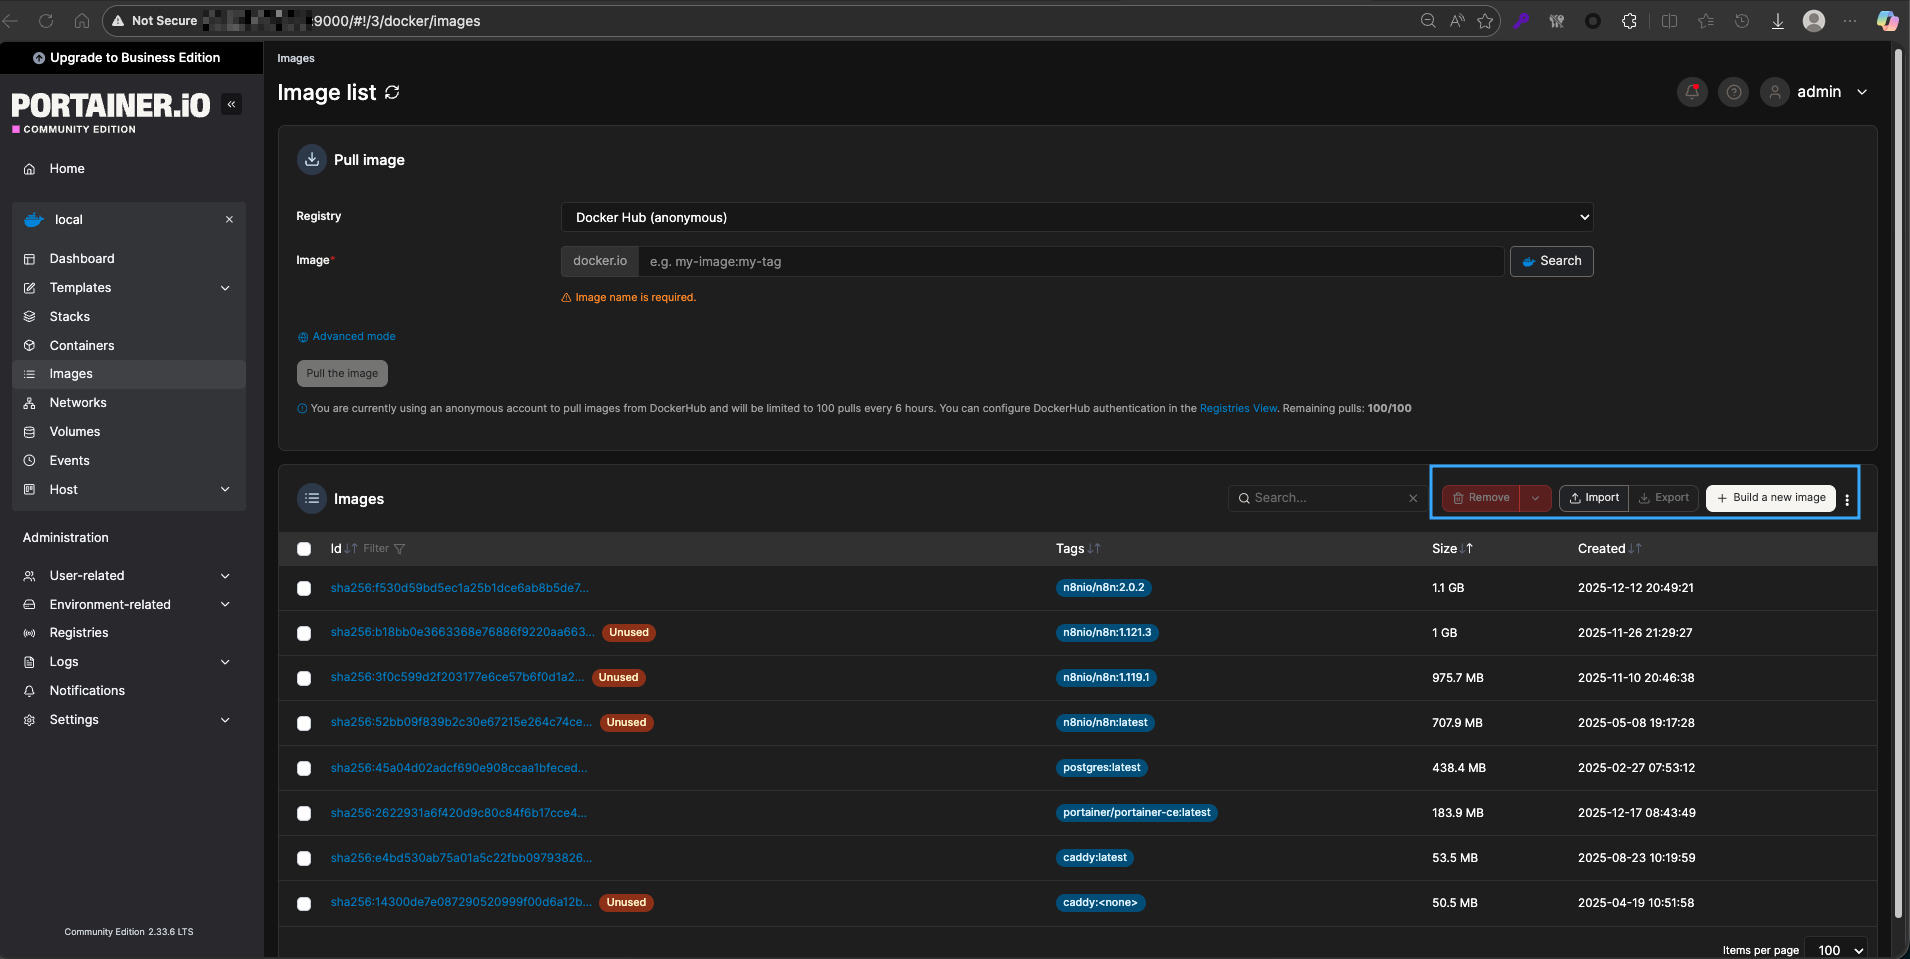Viewport: 1910px width, 959px height.
Task: Collapse the Portainer sidebar with the chevron icon
Action: tap(232, 104)
